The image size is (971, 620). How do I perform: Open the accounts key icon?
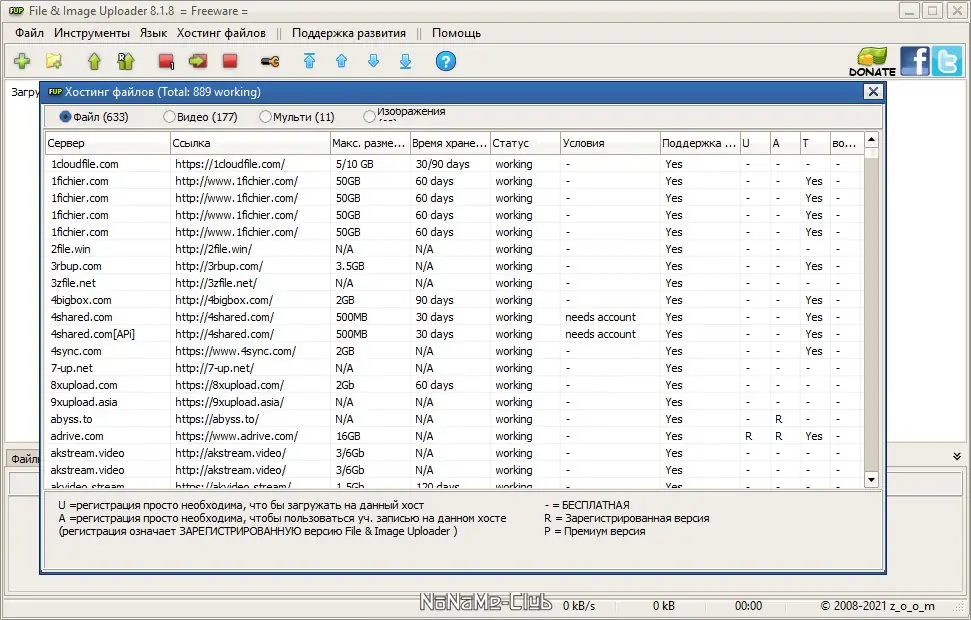pyautogui.click(x=270, y=61)
